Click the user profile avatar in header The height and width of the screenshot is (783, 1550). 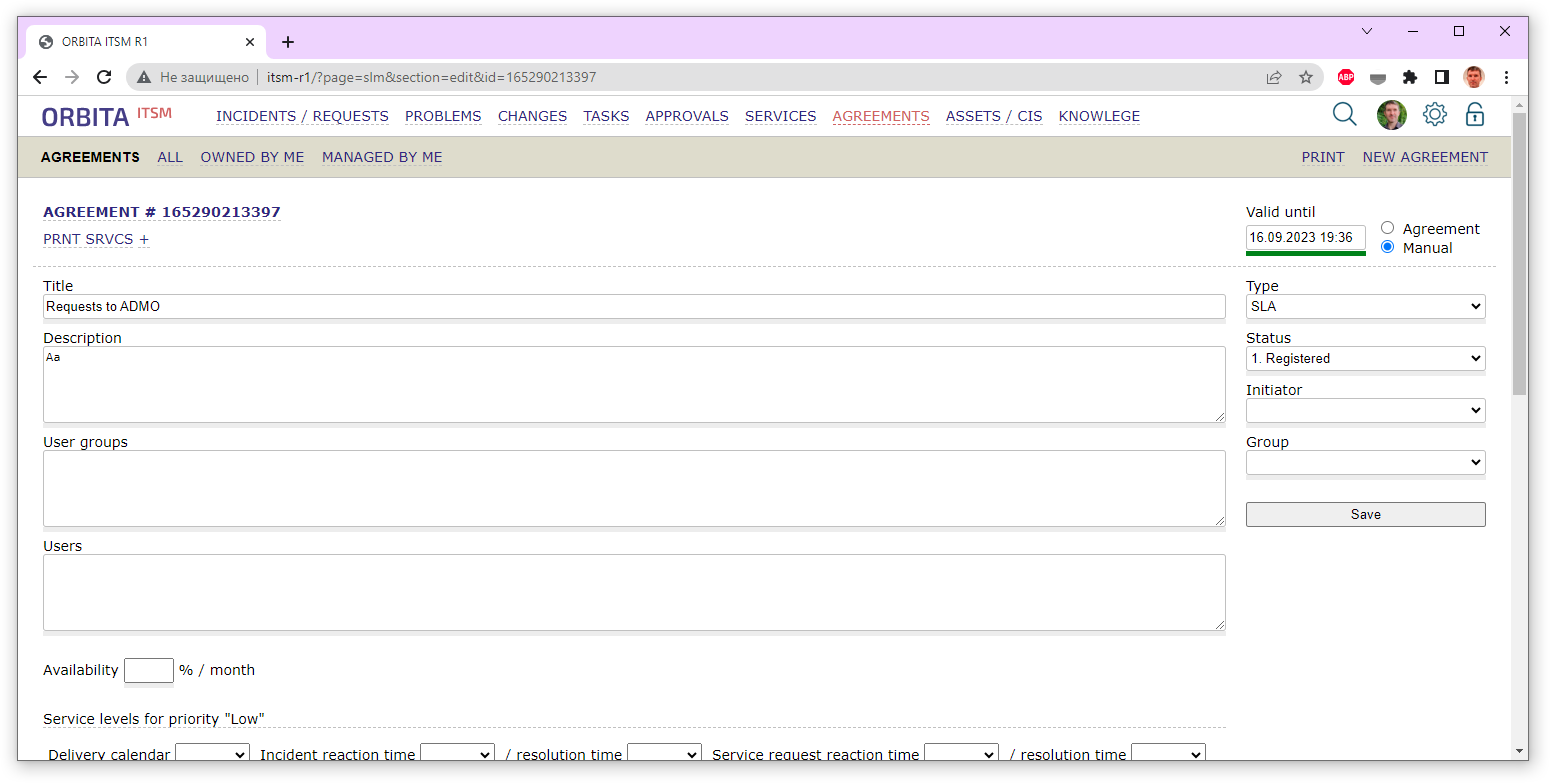pyautogui.click(x=1391, y=115)
